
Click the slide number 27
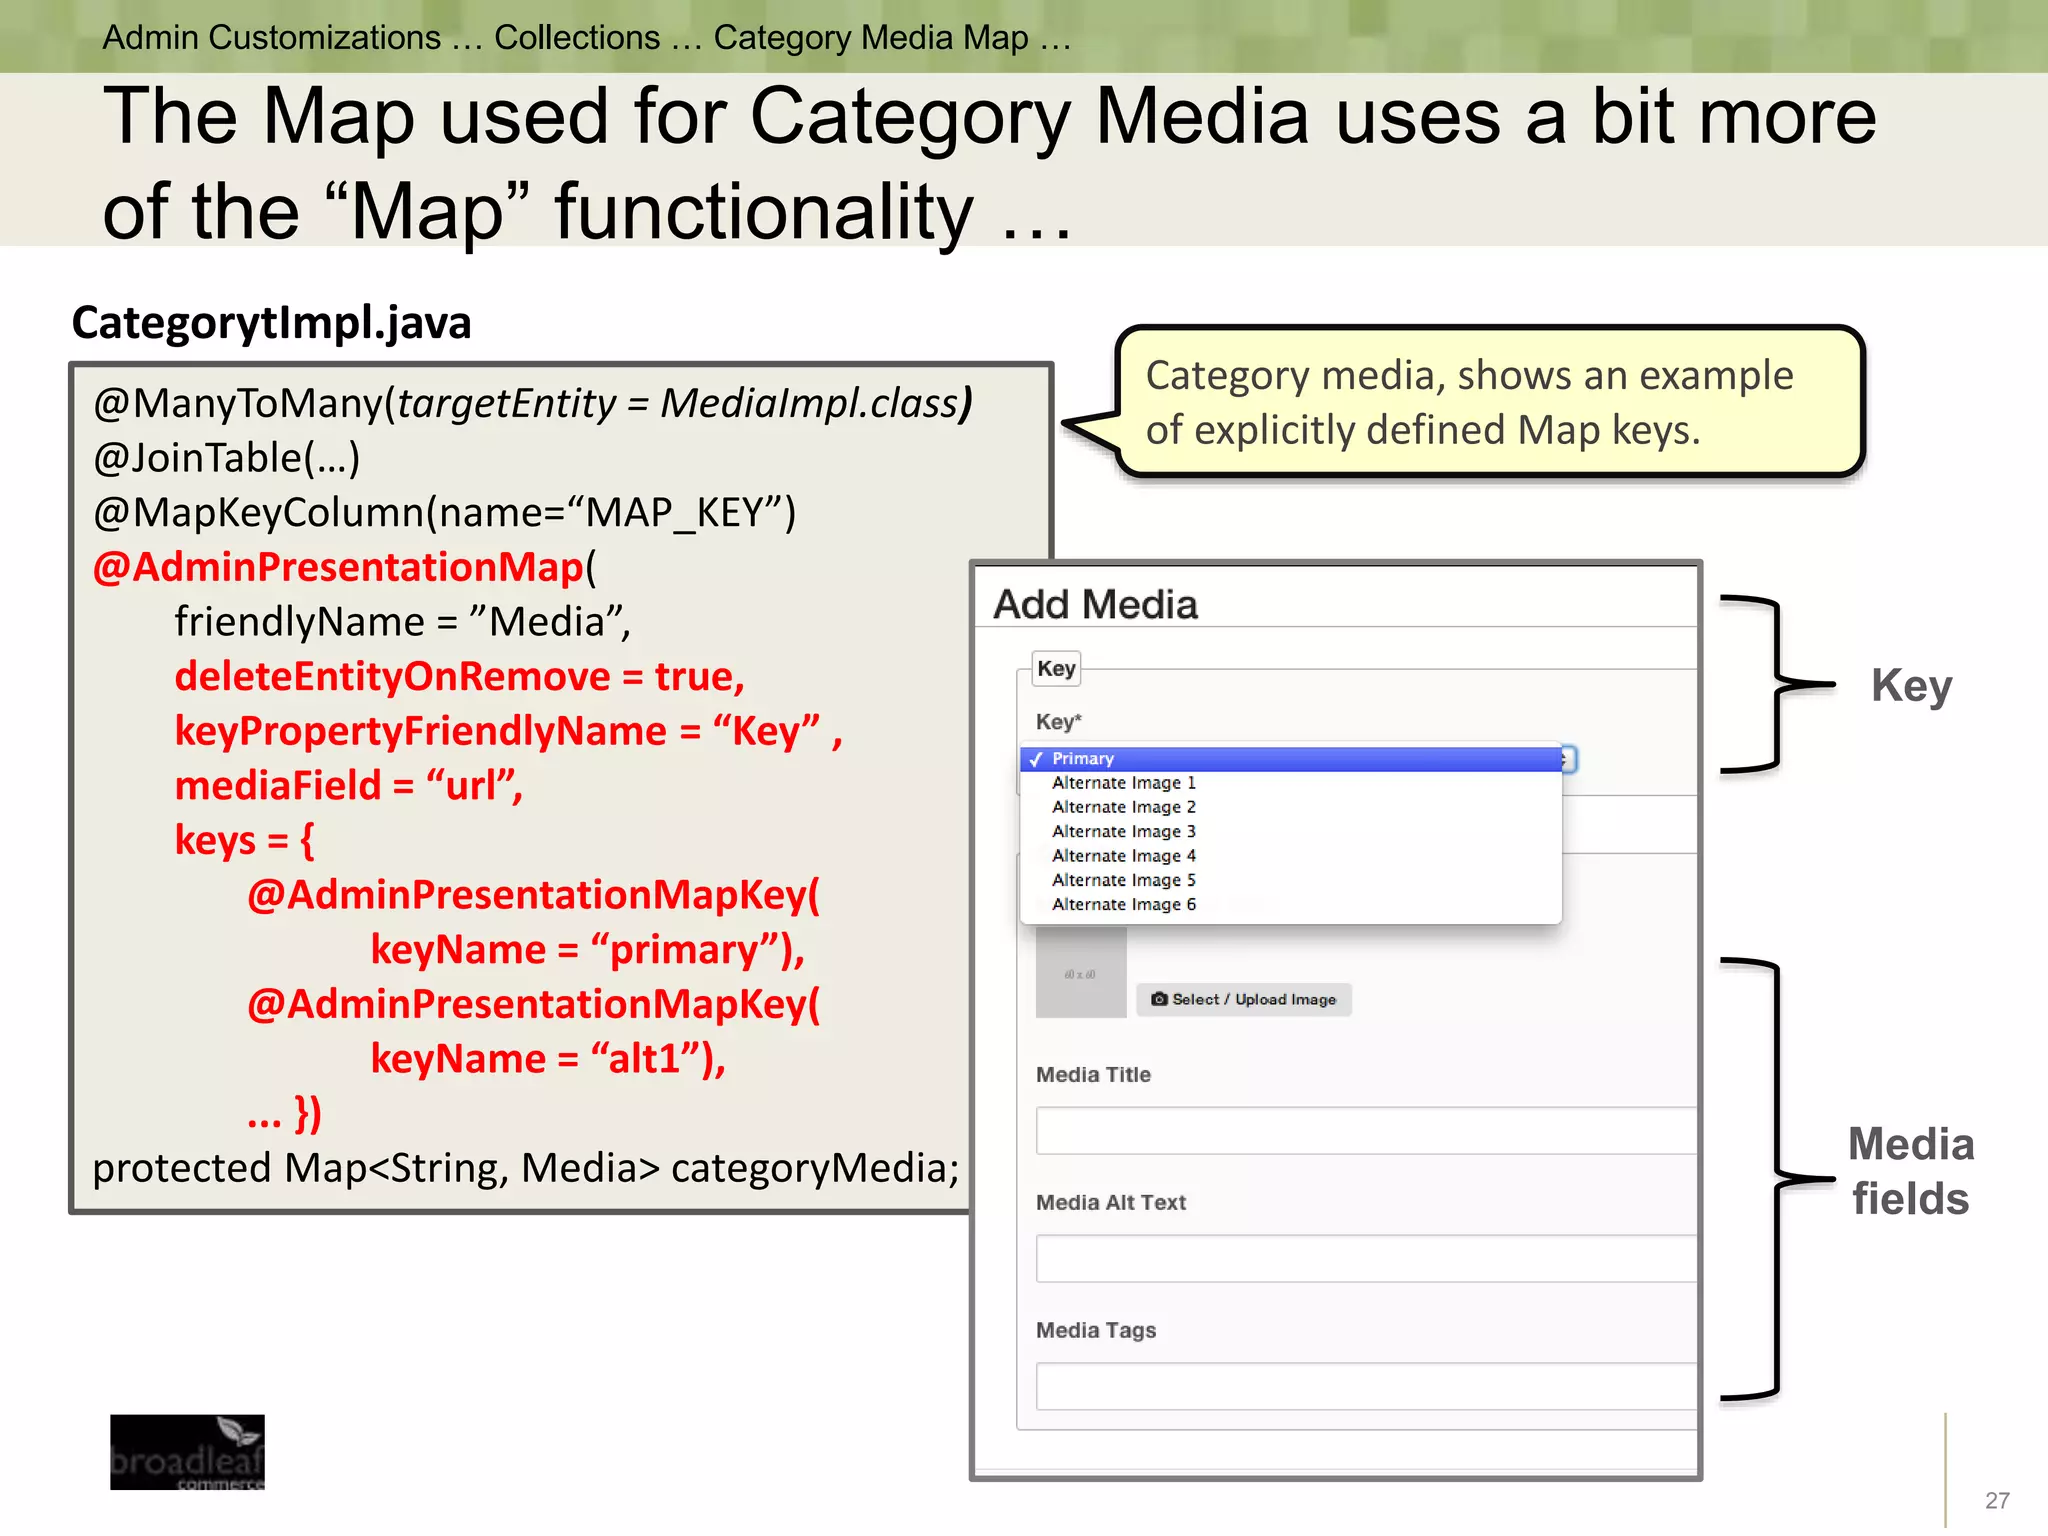(1997, 1500)
